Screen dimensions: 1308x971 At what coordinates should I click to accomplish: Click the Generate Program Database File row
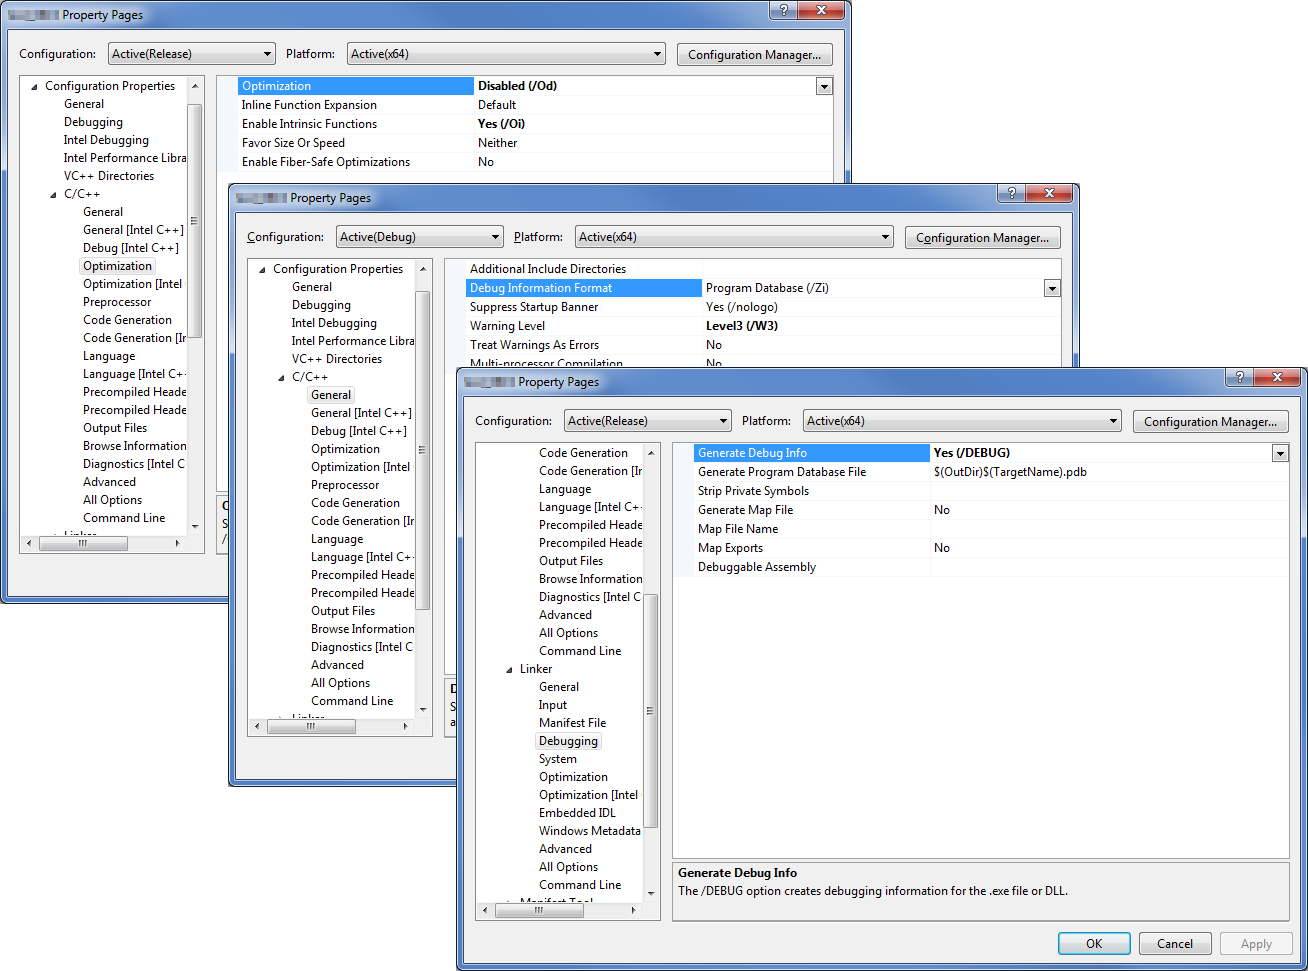[990, 472]
